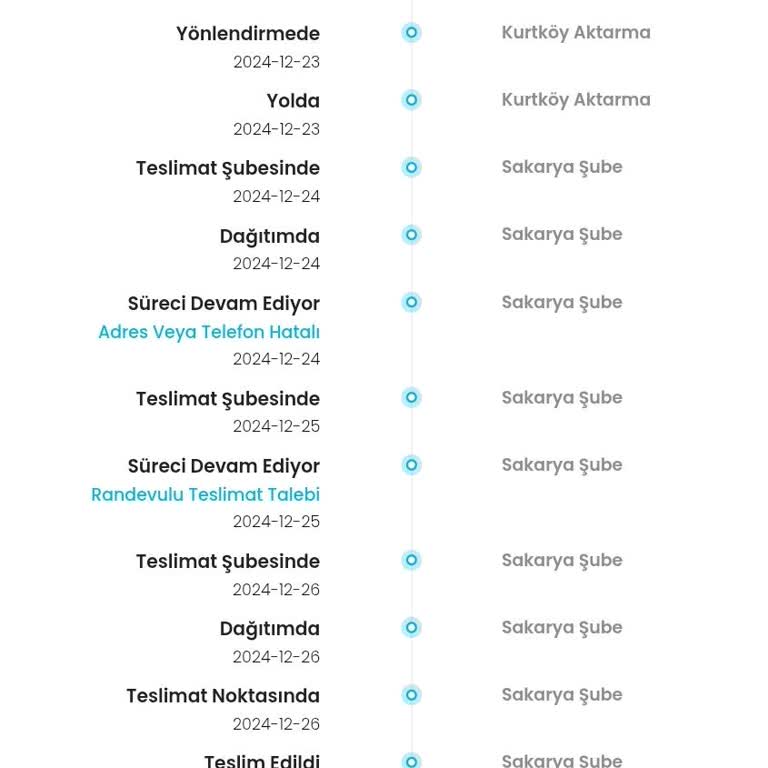Click the timeline dot for Dağıtımda 2024-12-26

tap(411, 627)
